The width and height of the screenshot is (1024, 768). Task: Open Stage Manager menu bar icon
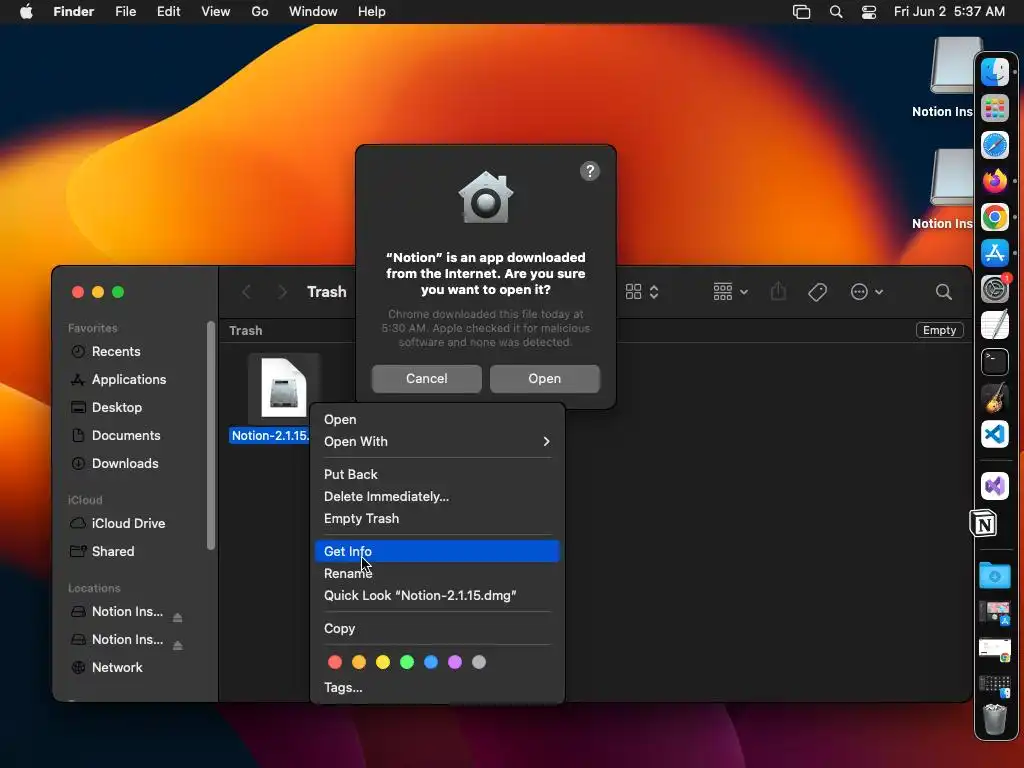pos(801,12)
